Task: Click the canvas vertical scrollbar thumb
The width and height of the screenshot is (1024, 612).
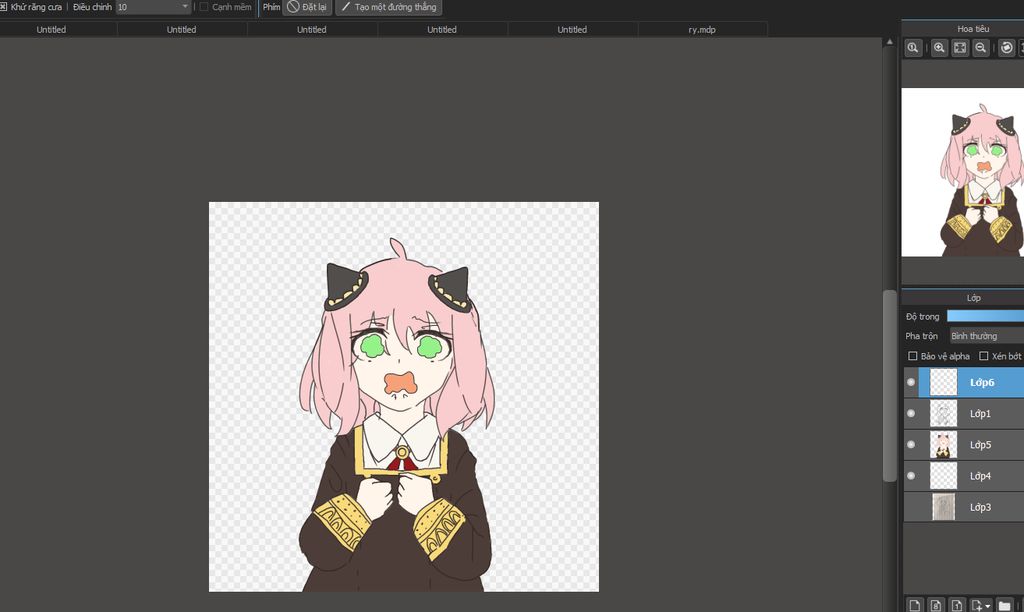Action: pyautogui.click(x=889, y=385)
